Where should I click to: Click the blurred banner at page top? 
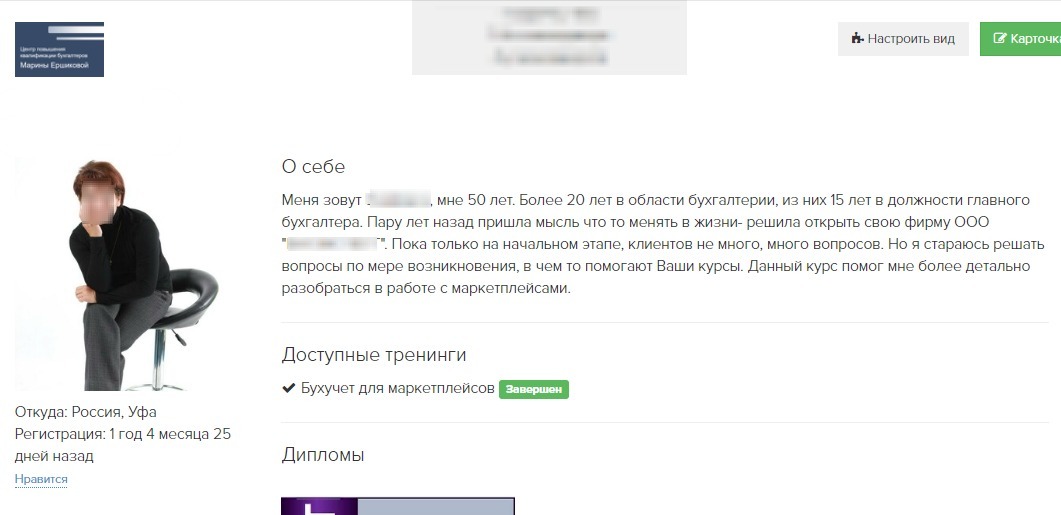coord(549,37)
